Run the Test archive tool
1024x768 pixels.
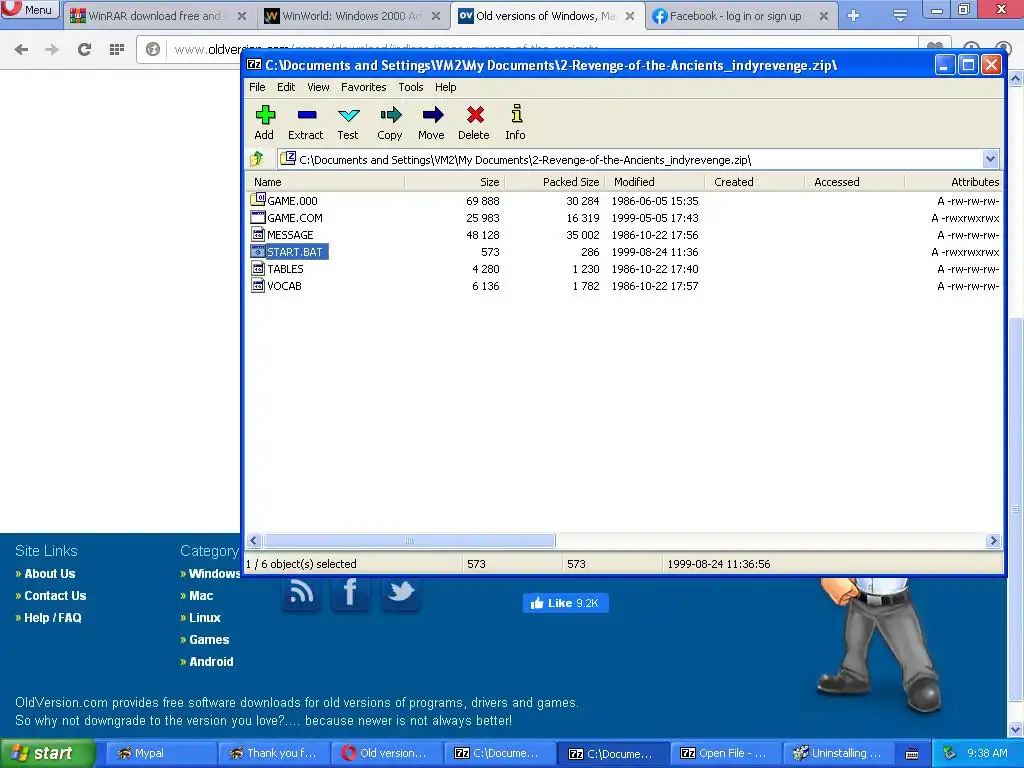[x=348, y=116]
